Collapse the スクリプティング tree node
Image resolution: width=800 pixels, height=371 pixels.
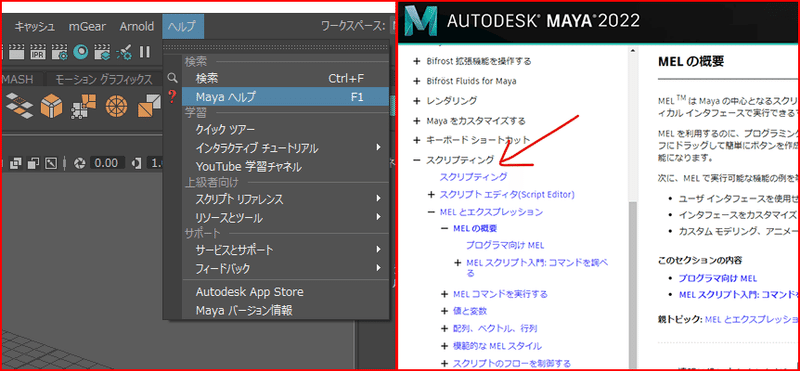point(417,160)
